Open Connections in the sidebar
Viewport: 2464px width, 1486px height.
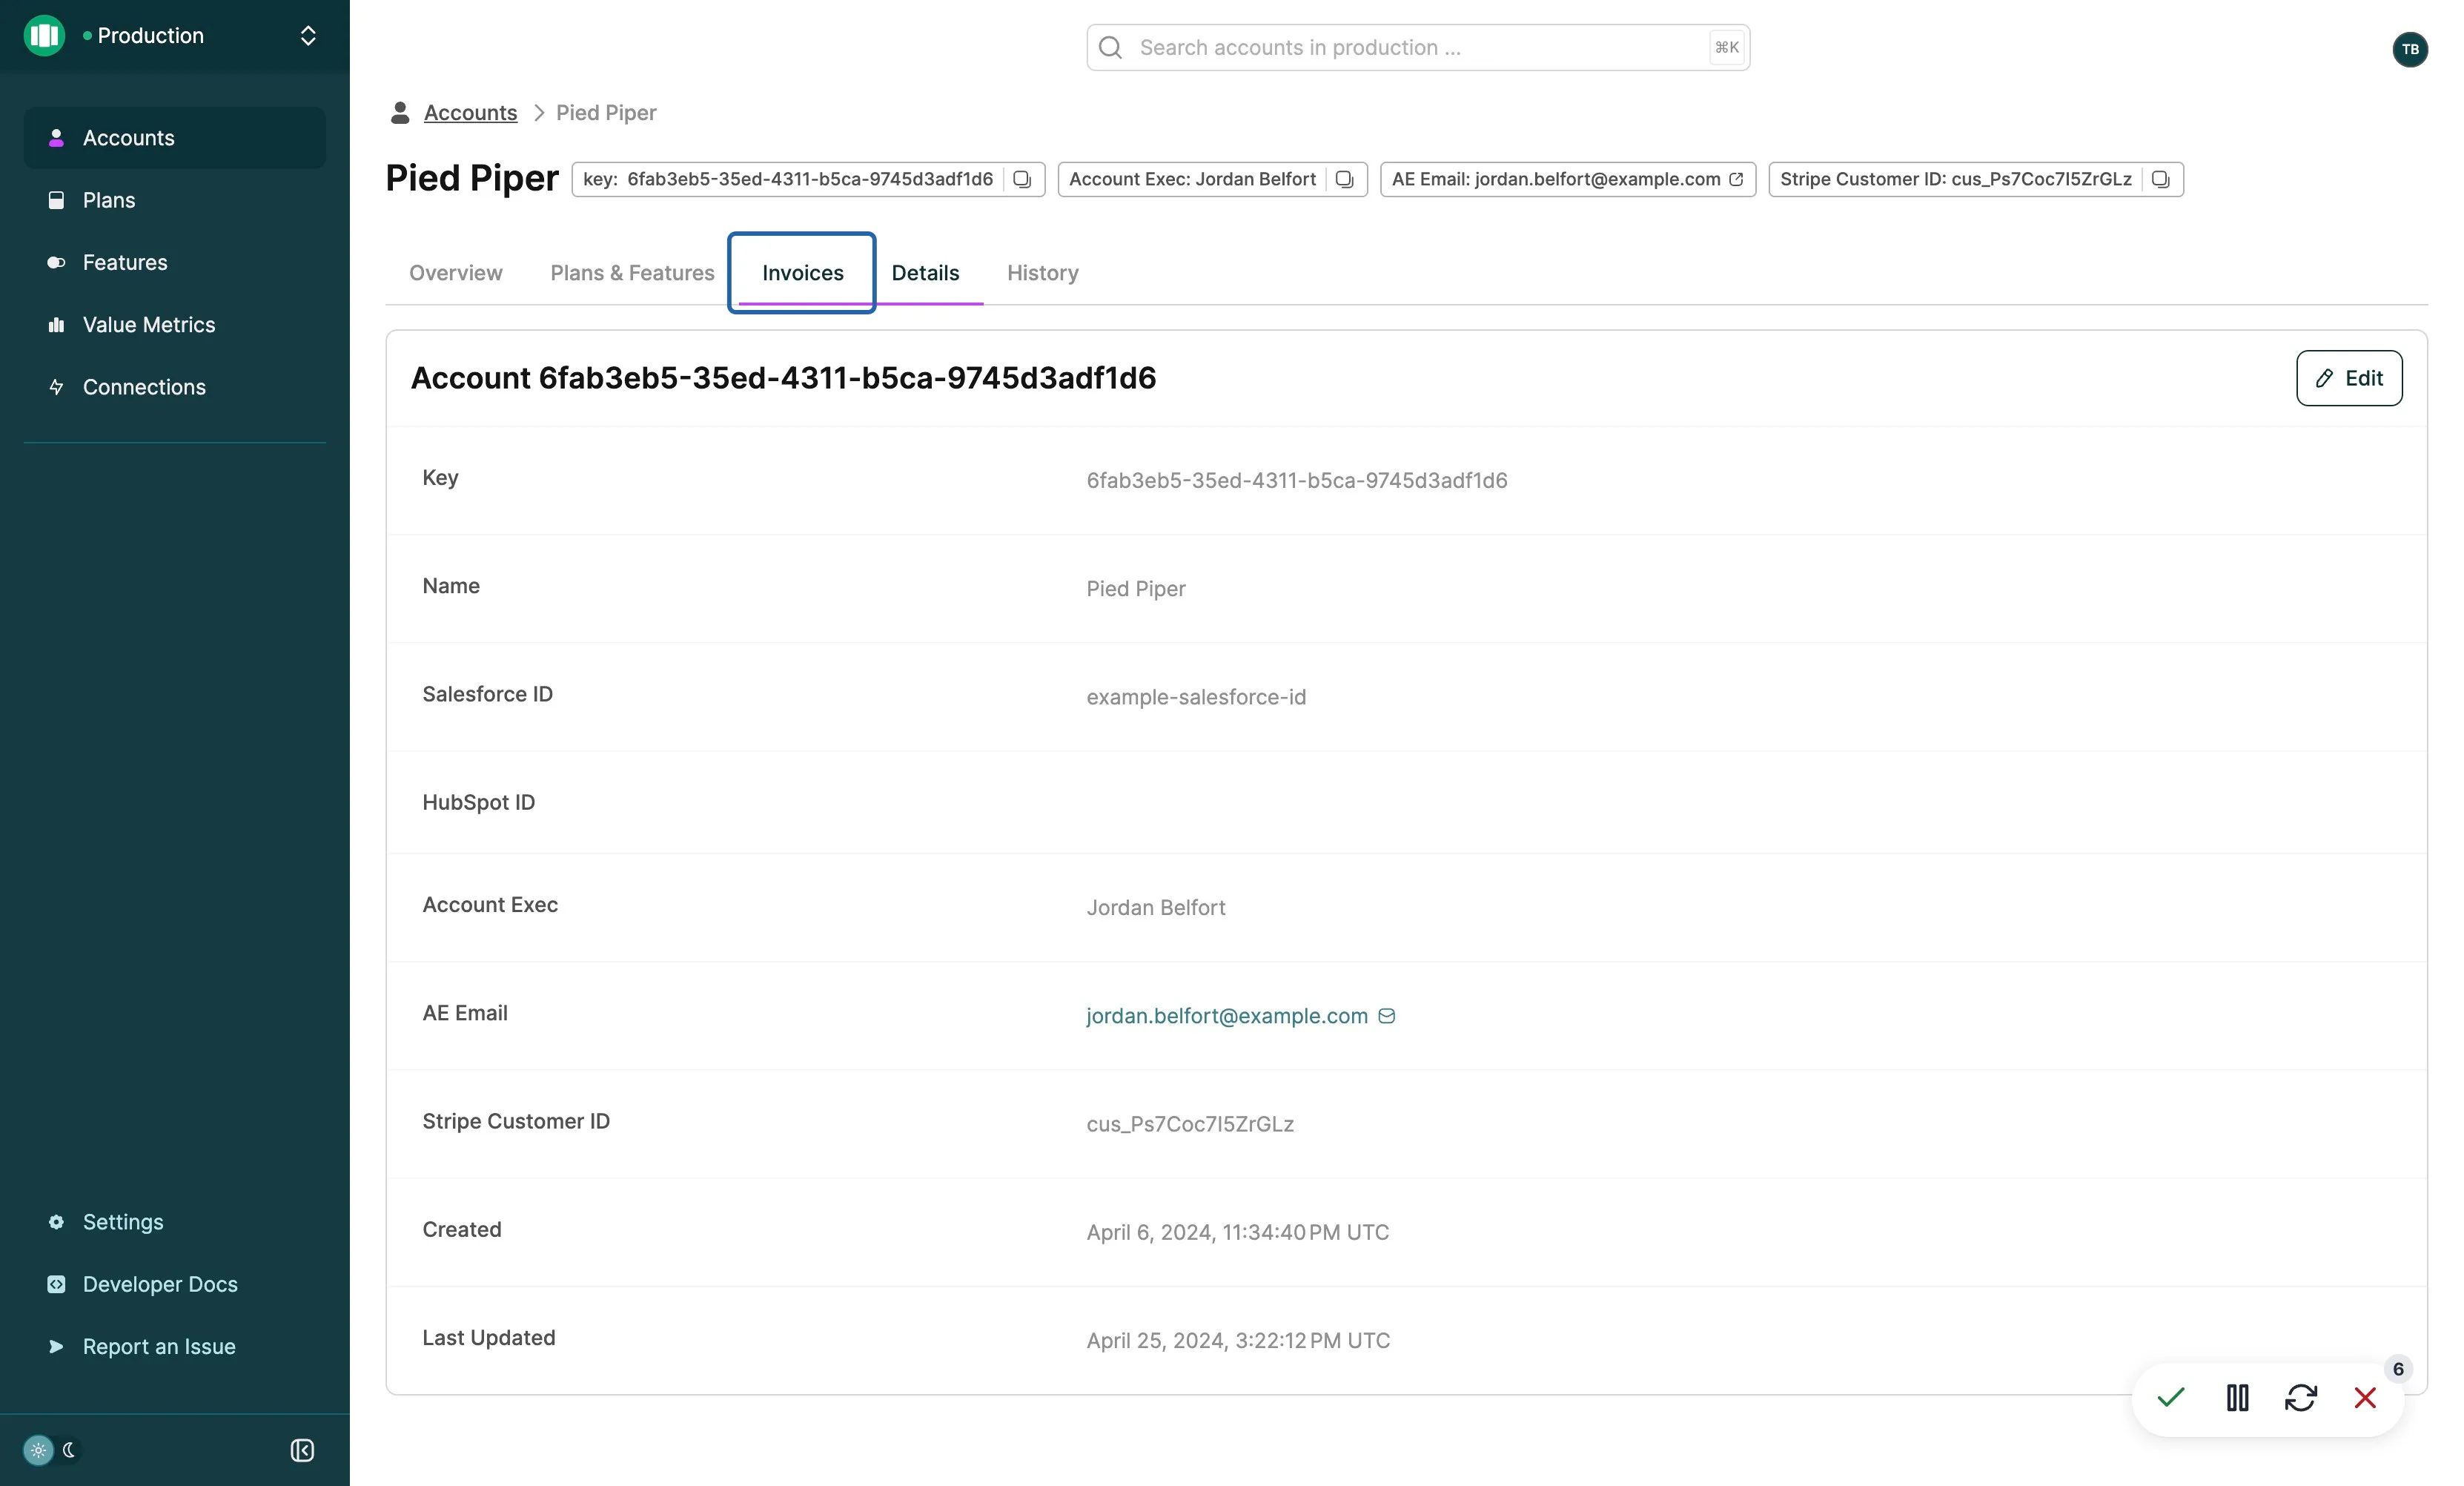pyautogui.click(x=175, y=387)
